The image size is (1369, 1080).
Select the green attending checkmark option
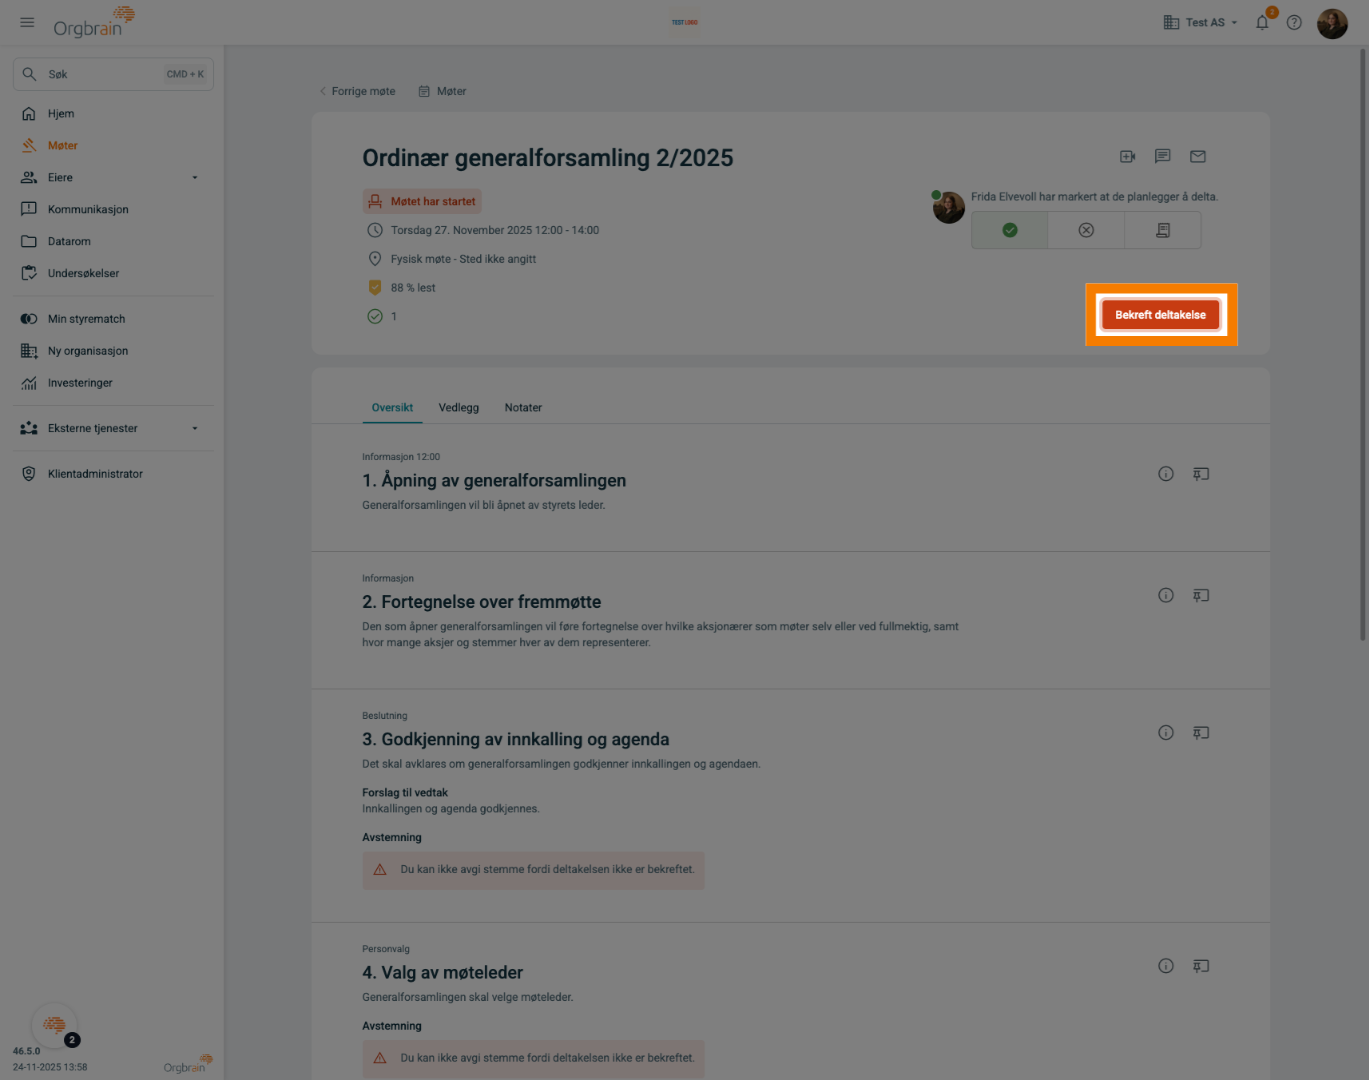(x=1009, y=231)
